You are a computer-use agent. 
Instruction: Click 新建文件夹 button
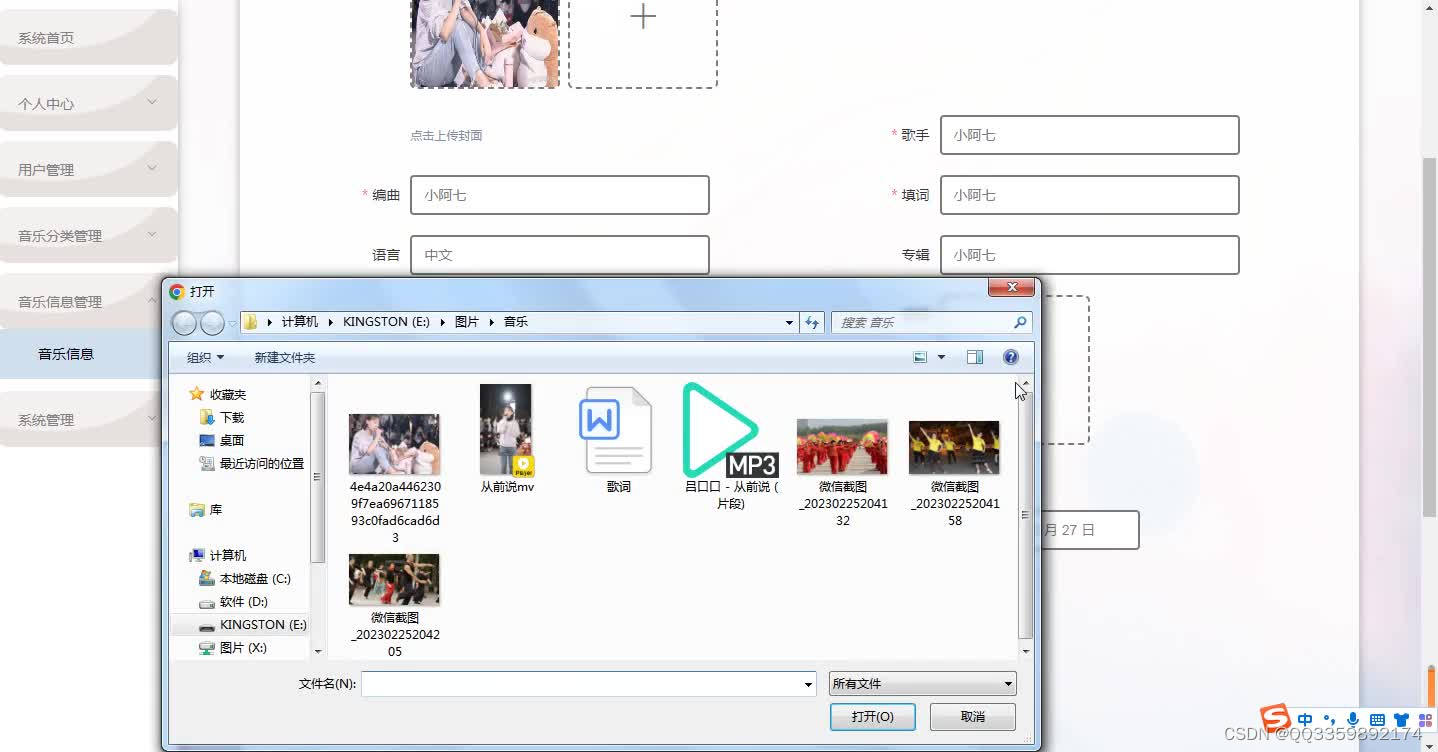click(284, 357)
